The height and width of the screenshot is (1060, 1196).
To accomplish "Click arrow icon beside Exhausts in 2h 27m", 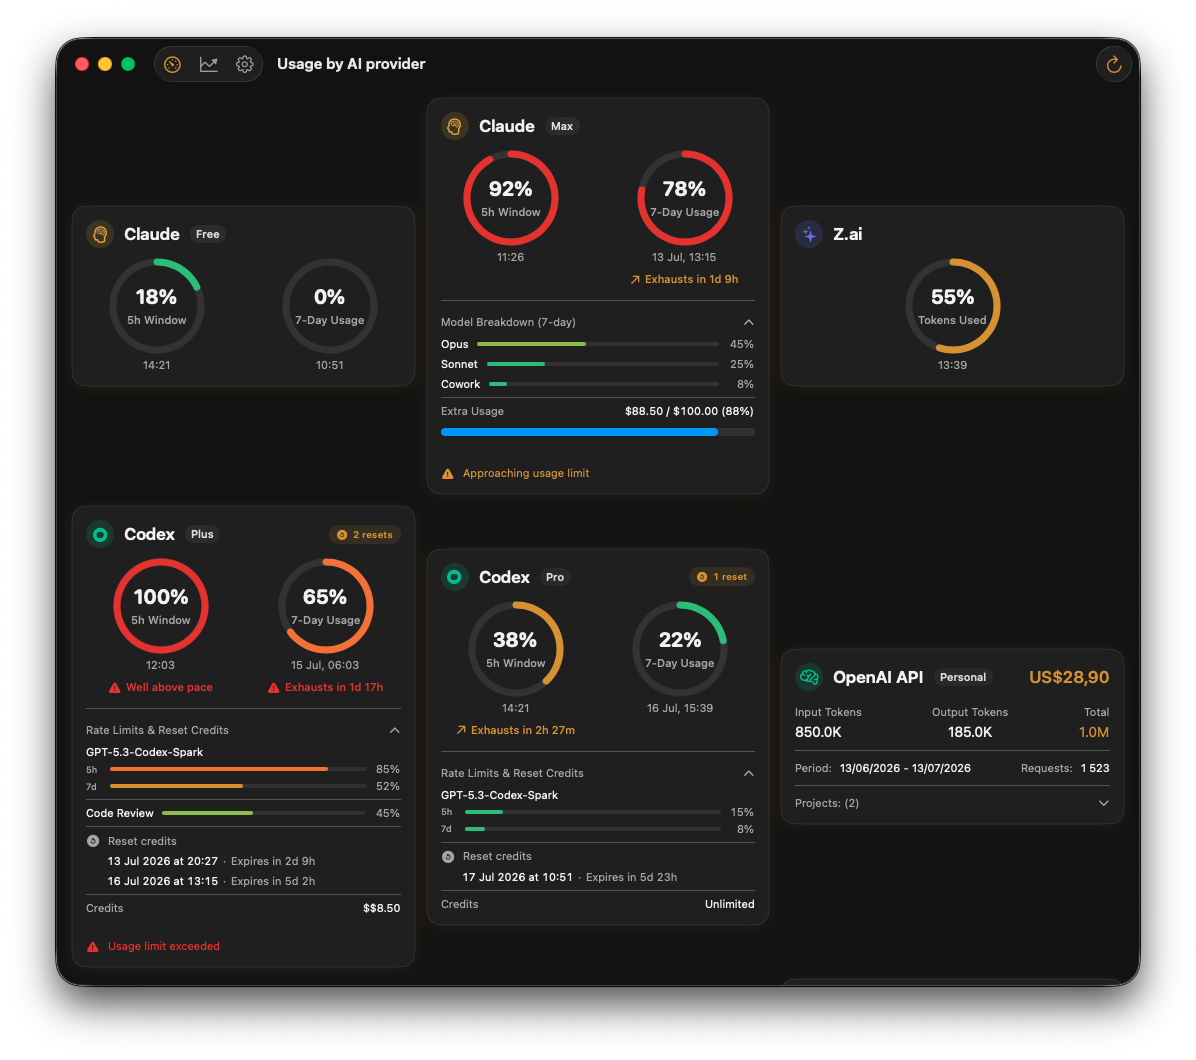I will point(461,731).
